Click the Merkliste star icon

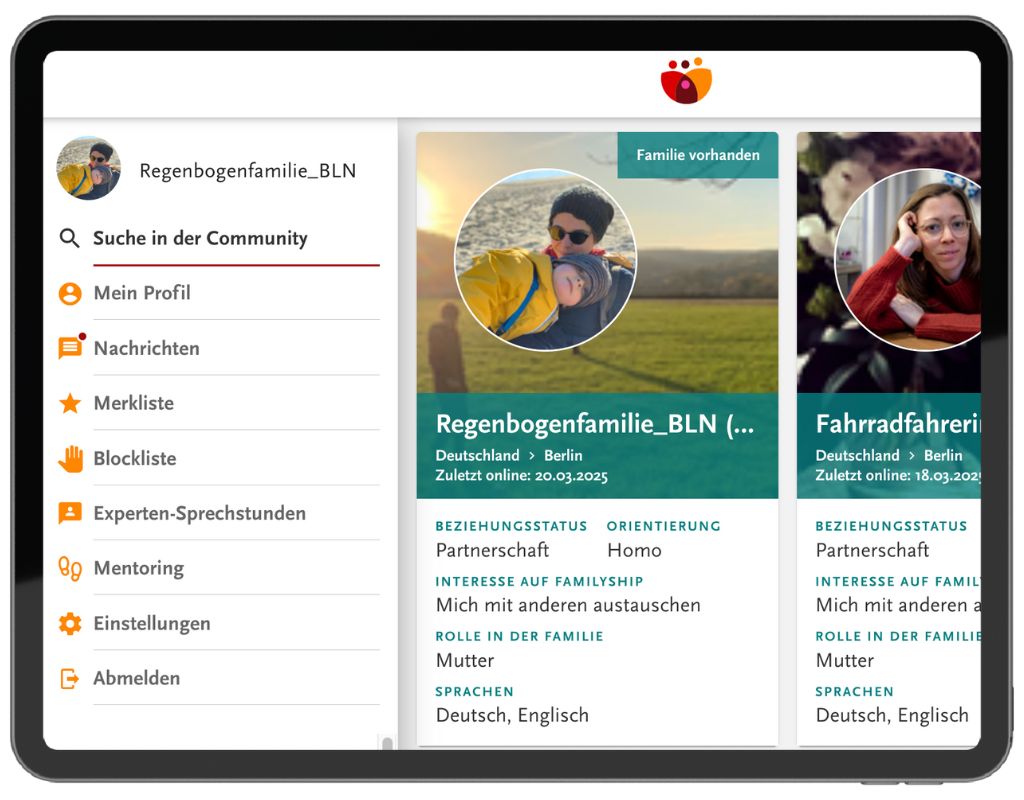70,403
